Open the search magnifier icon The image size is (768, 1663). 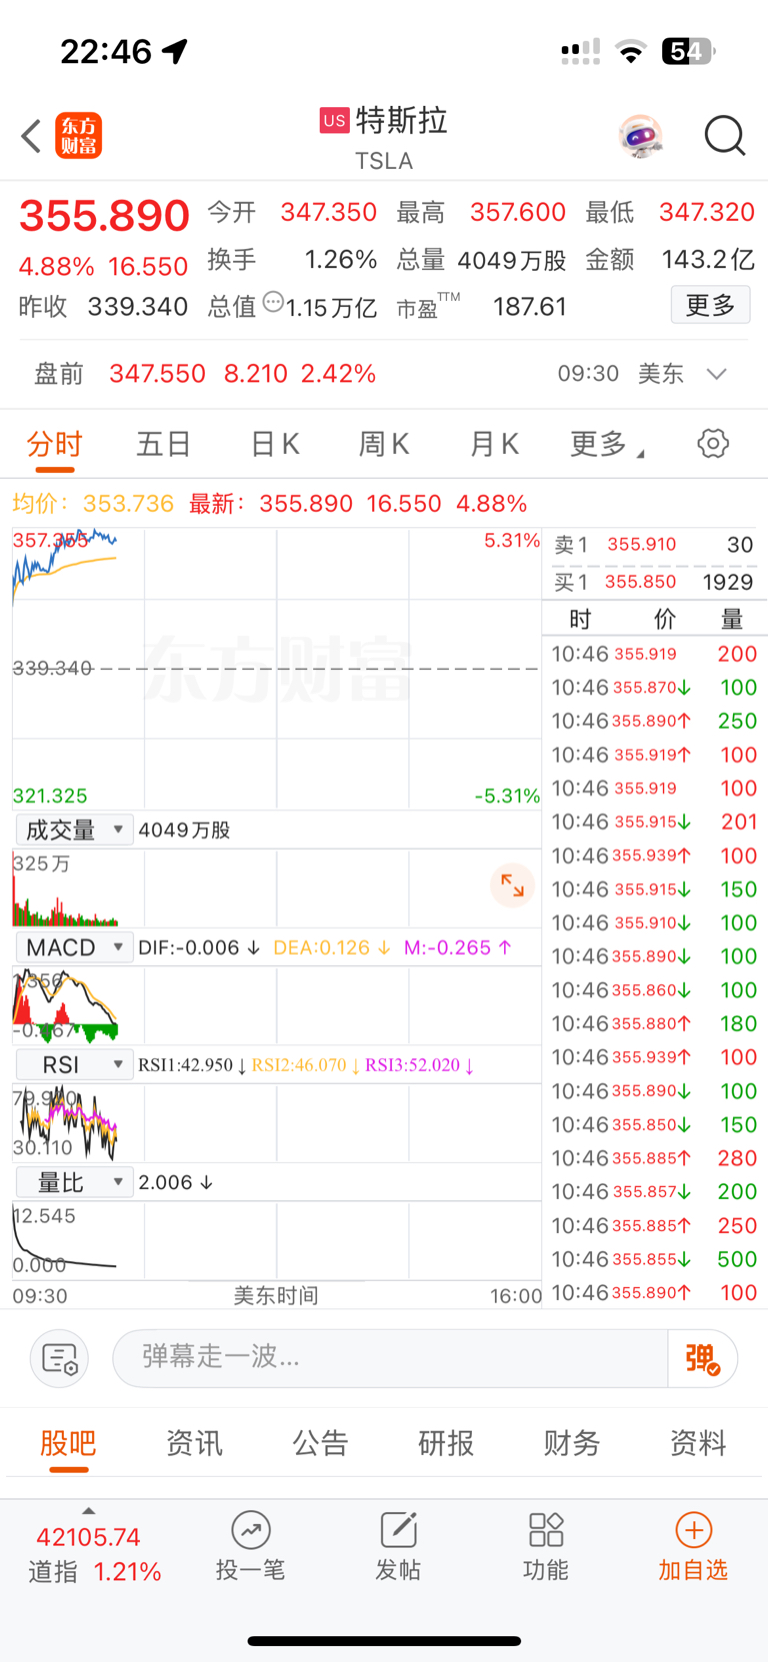point(725,136)
